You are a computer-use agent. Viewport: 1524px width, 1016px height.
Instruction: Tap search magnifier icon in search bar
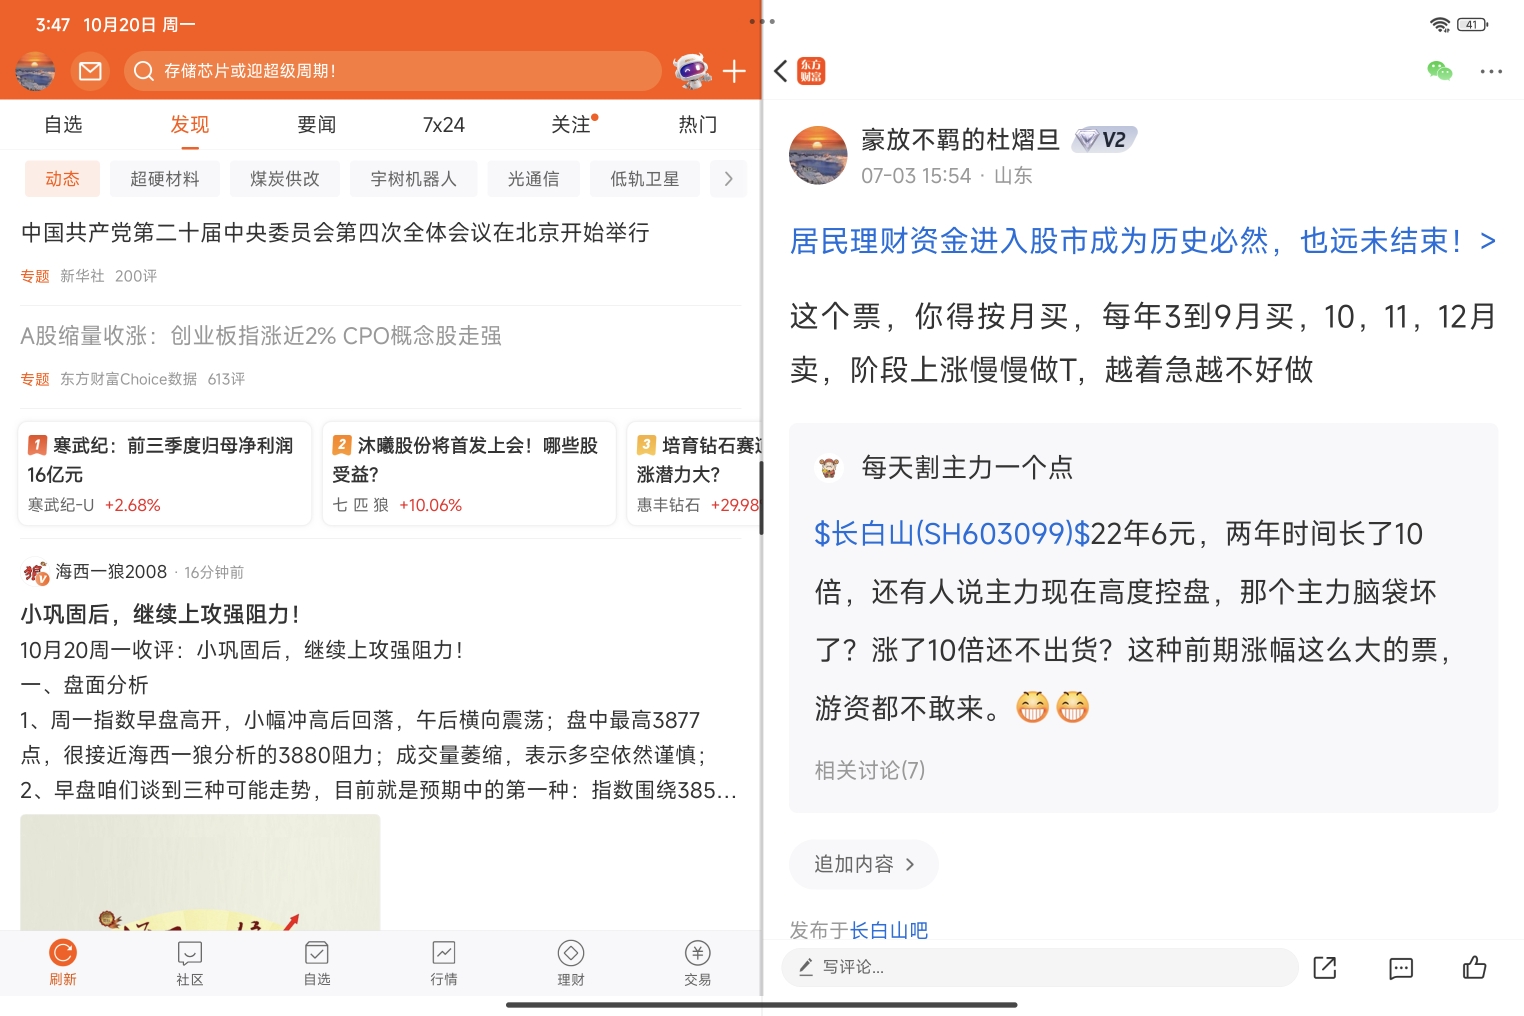(x=144, y=71)
